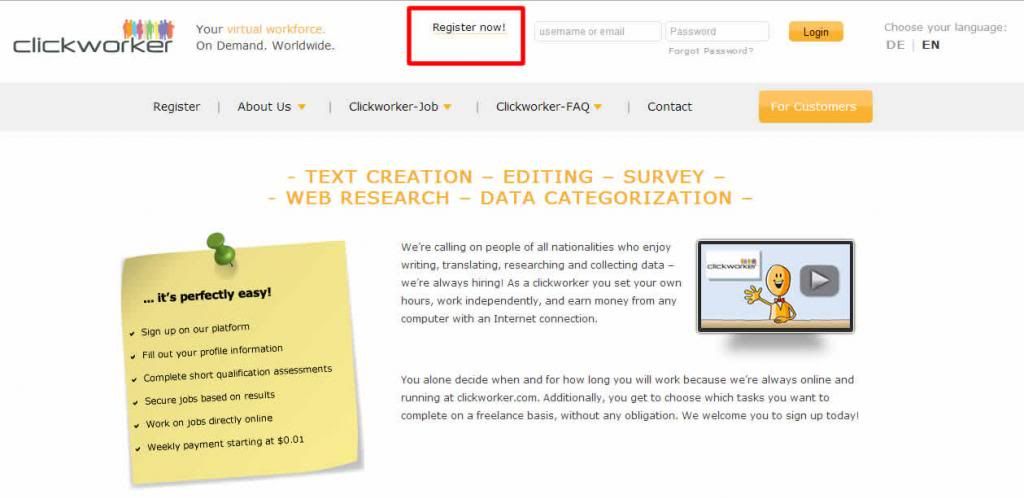
Task: Click the For Customers button
Action: 815,106
